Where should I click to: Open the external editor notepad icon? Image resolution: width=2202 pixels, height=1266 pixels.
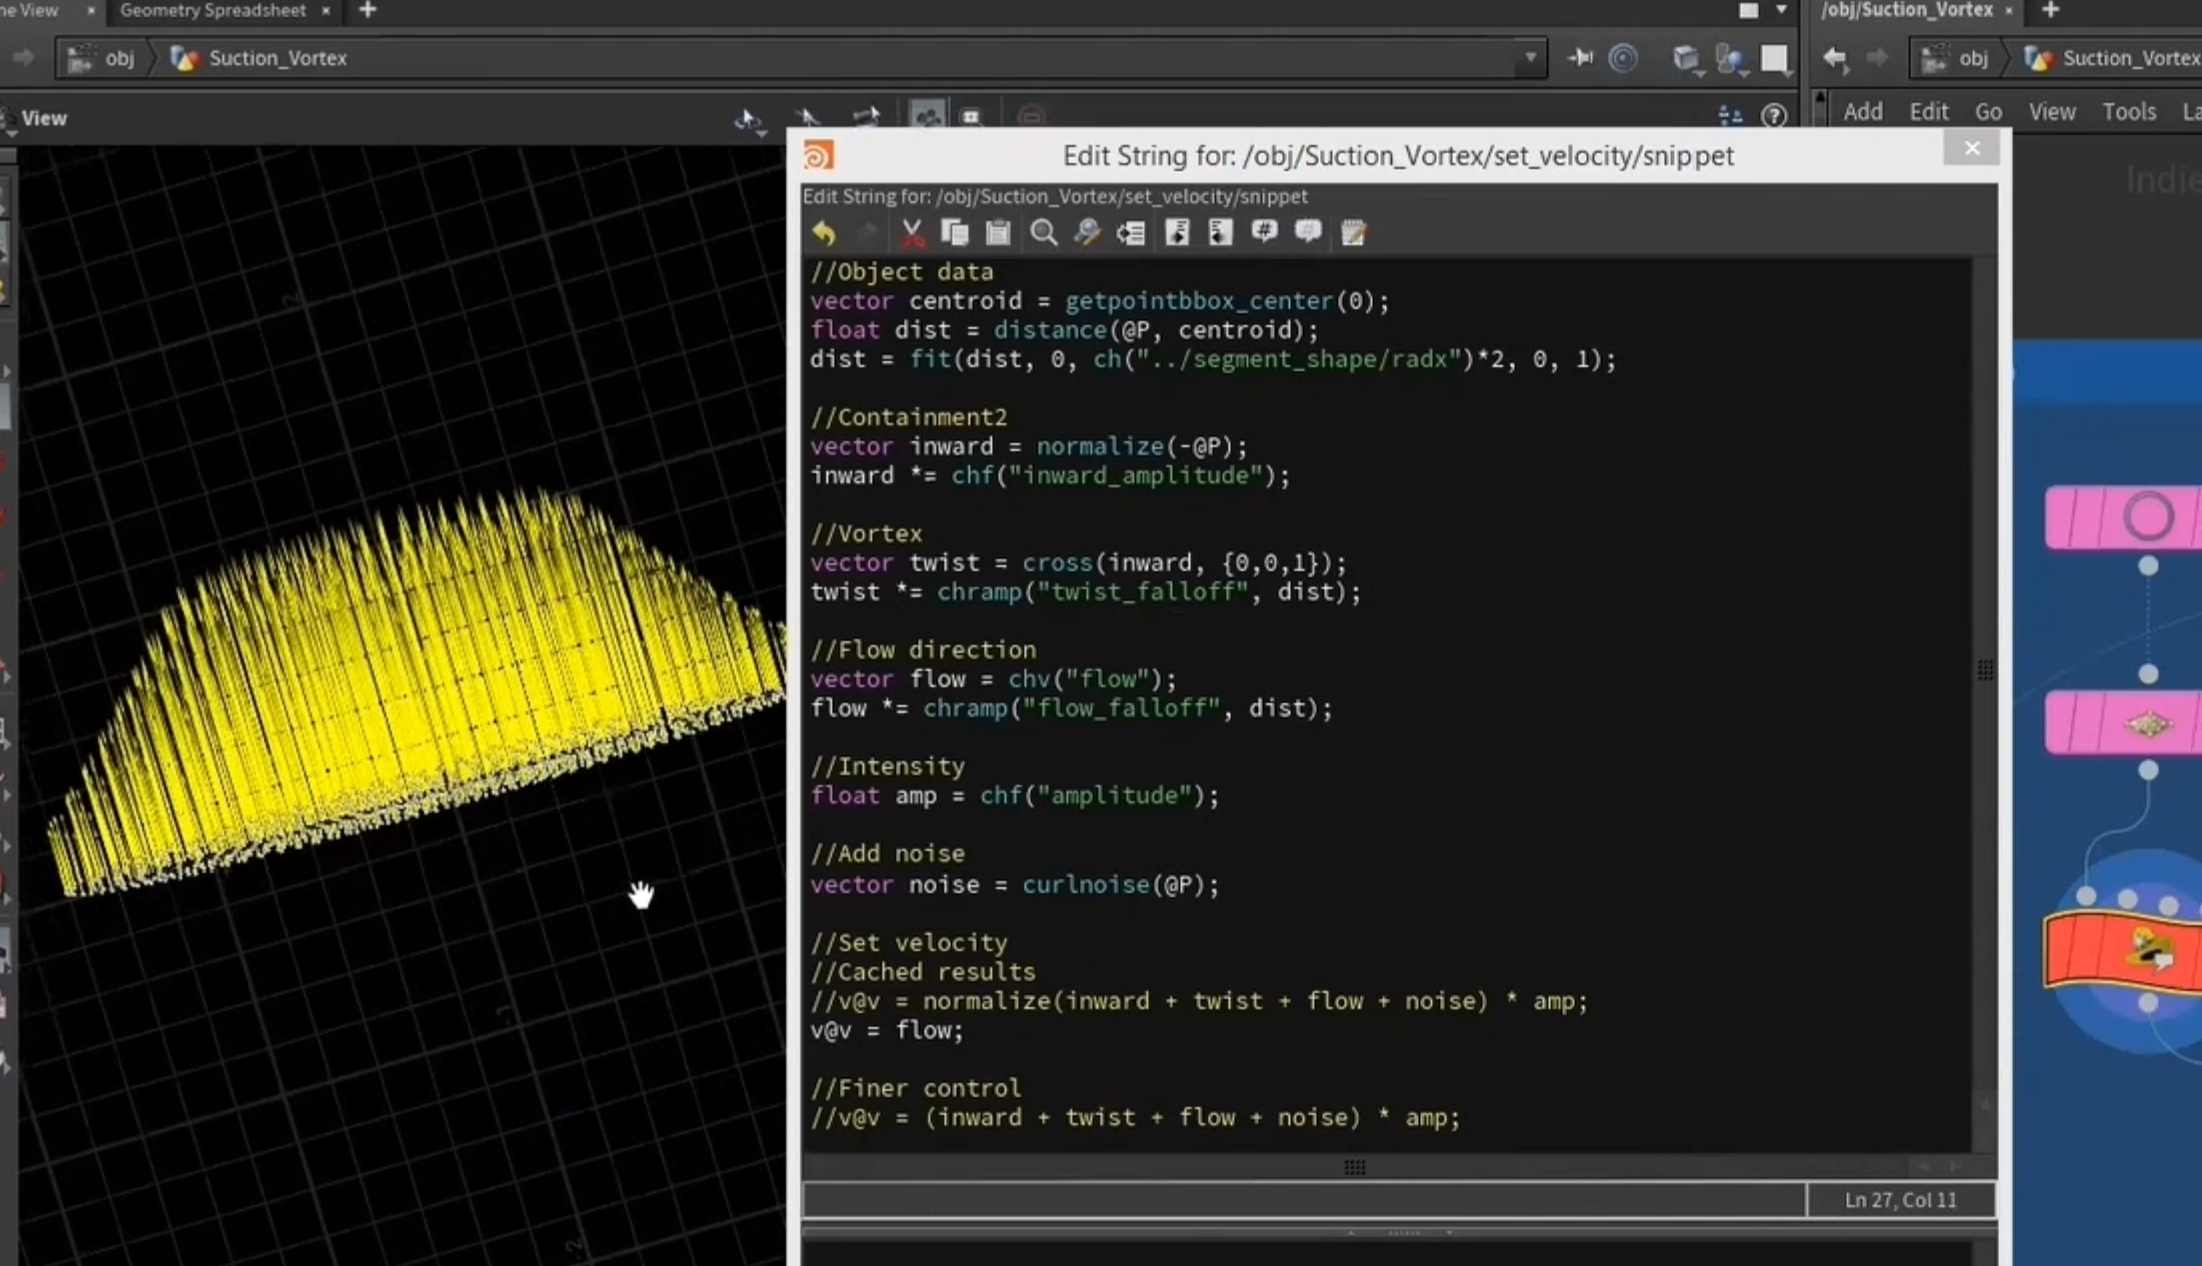click(x=1353, y=233)
